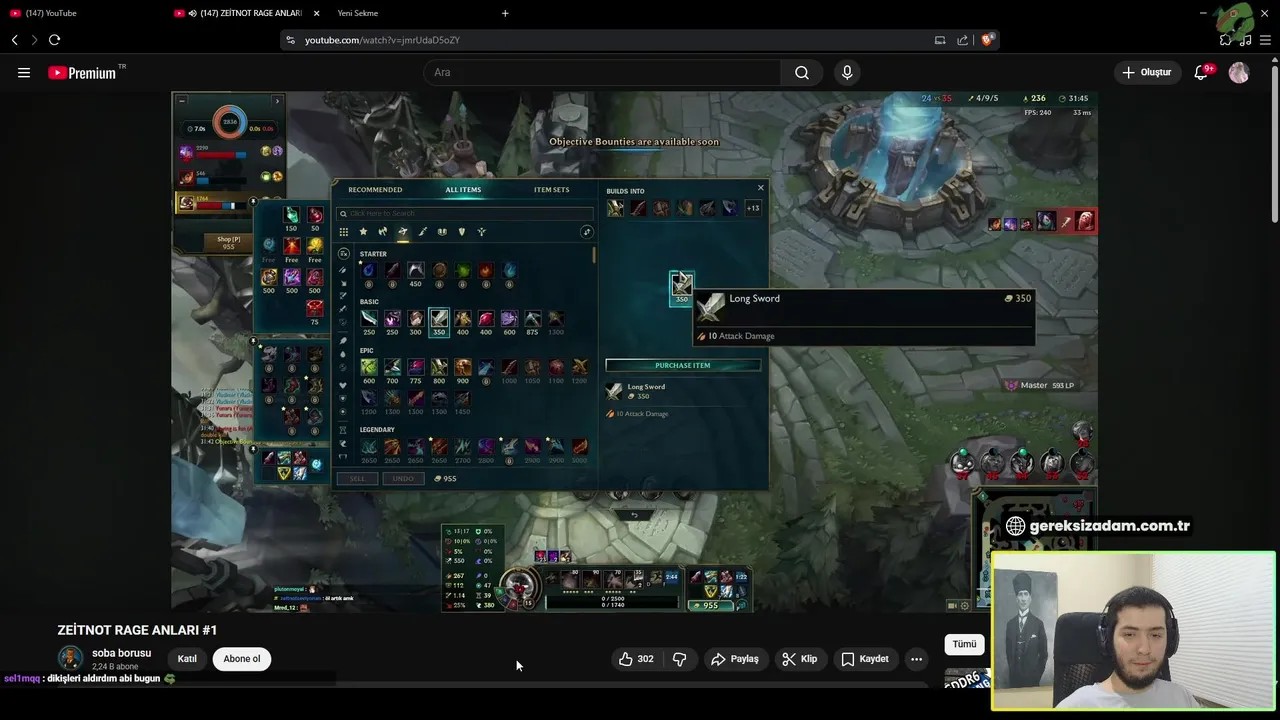1280x720 pixels.
Task: Toggle the pin on the consumables panel
Action: coord(254,202)
